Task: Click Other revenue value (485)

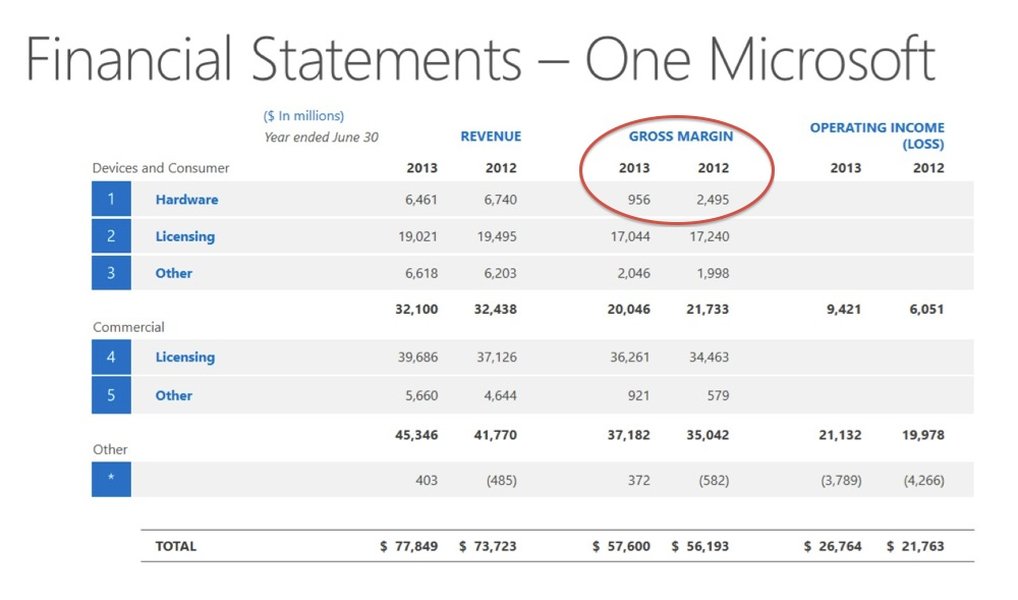Action: click(501, 481)
